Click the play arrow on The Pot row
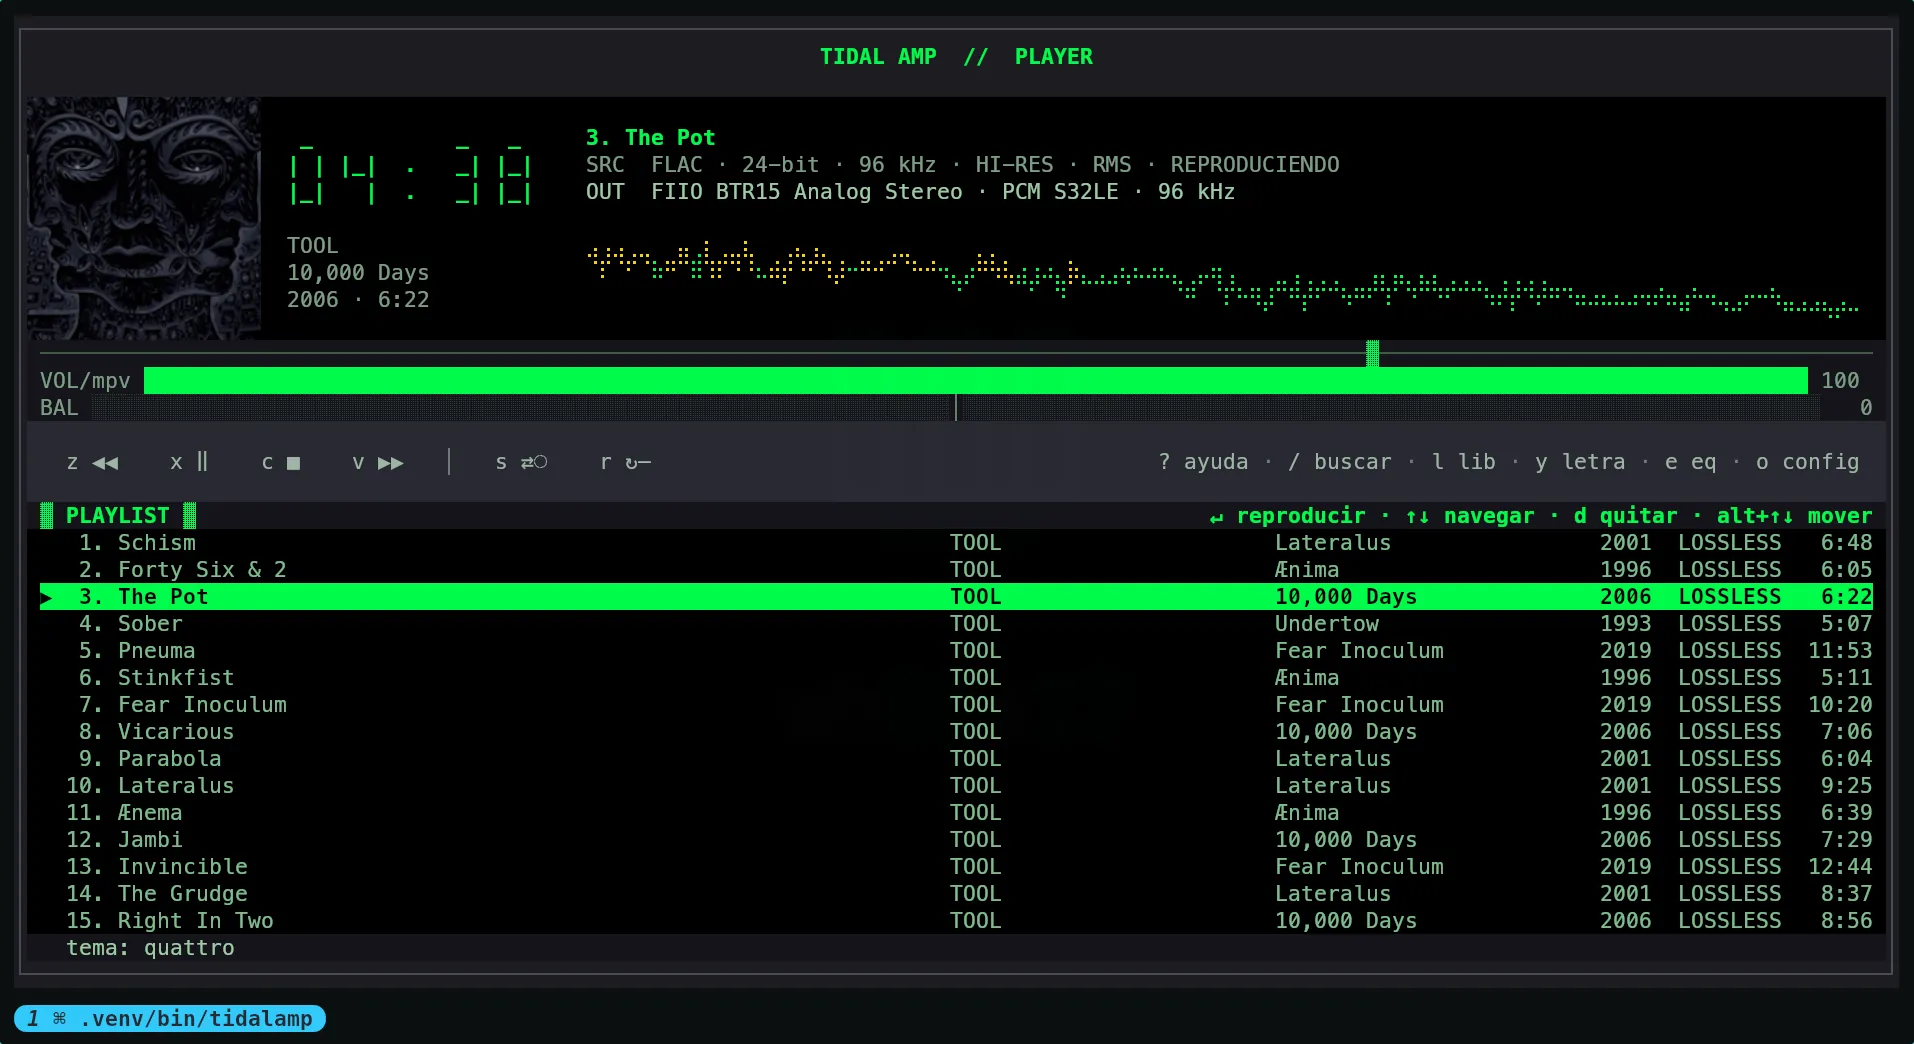 click(x=47, y=597)
